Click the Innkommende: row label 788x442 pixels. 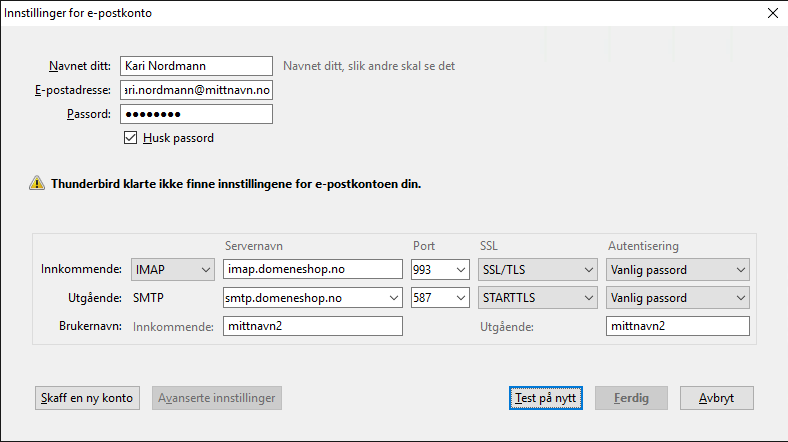[x=81, y=269]
